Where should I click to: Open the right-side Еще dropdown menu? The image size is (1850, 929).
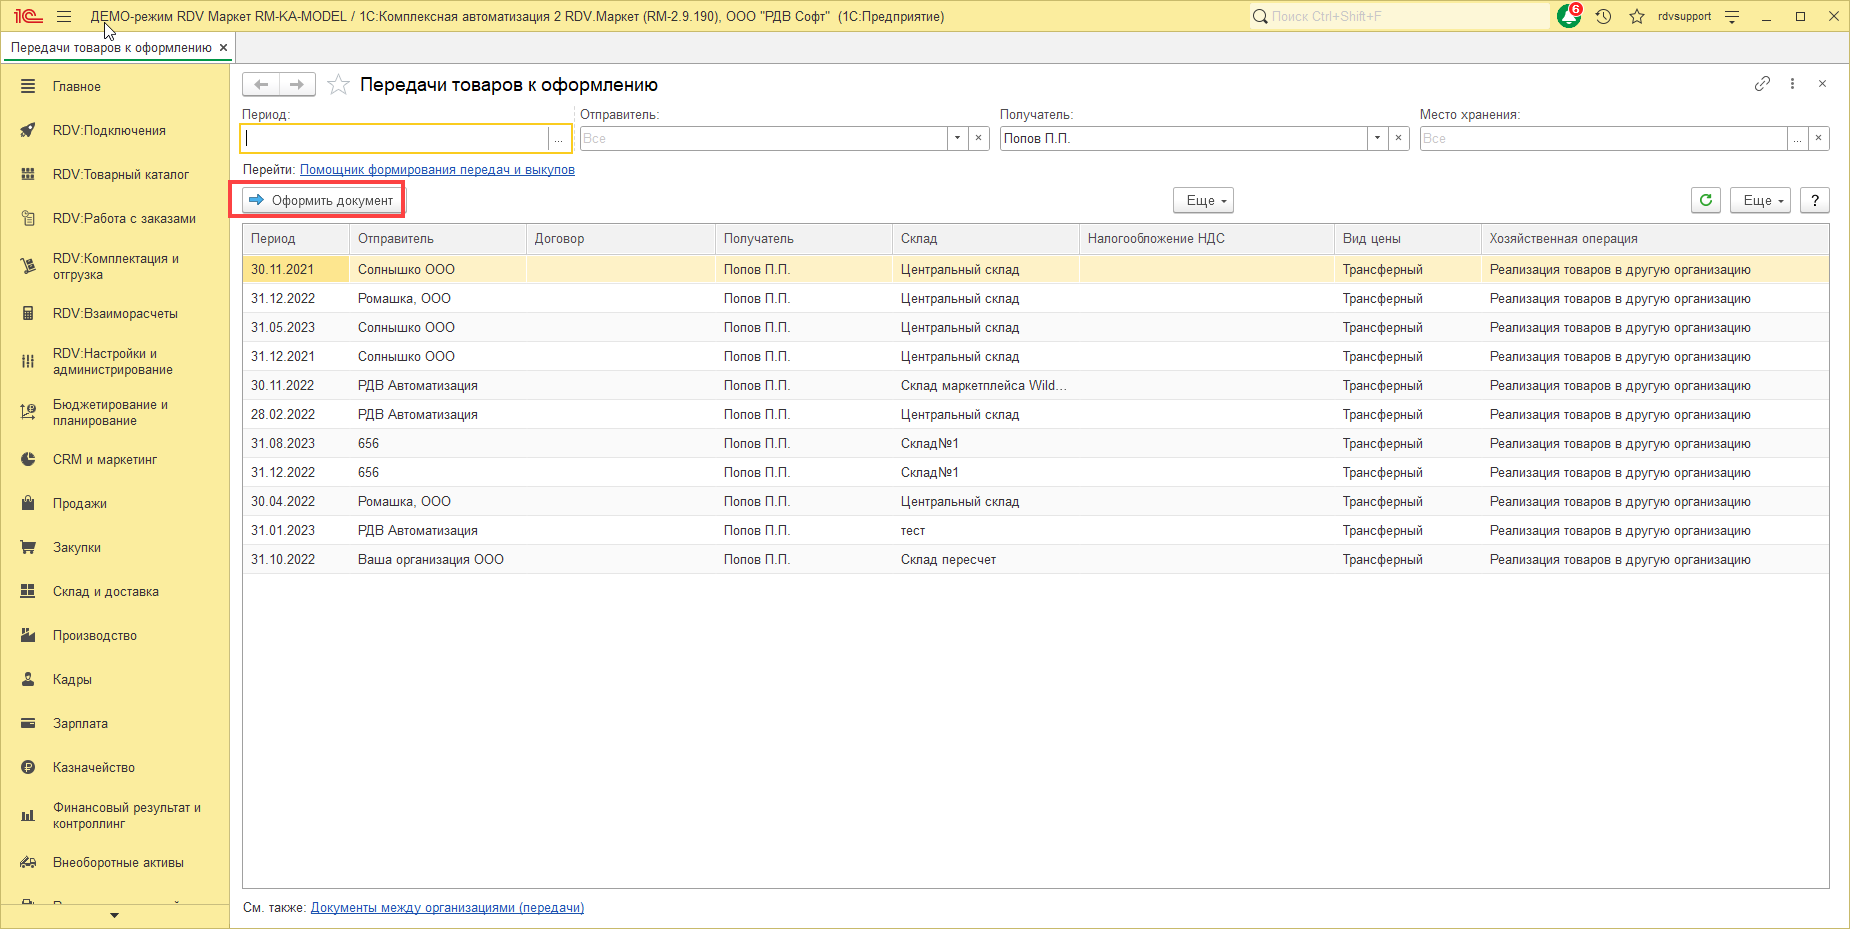click(x=1763, y=200)
